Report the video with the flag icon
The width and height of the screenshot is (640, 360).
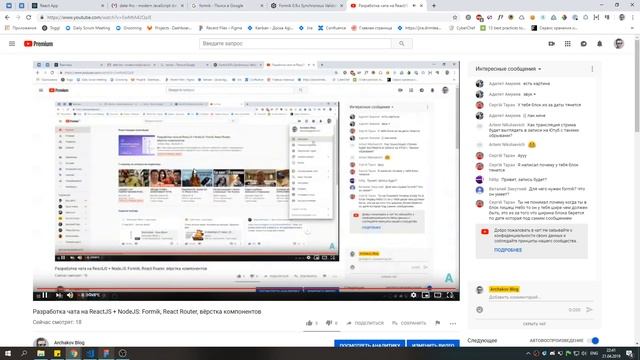(x=438, y=323)
